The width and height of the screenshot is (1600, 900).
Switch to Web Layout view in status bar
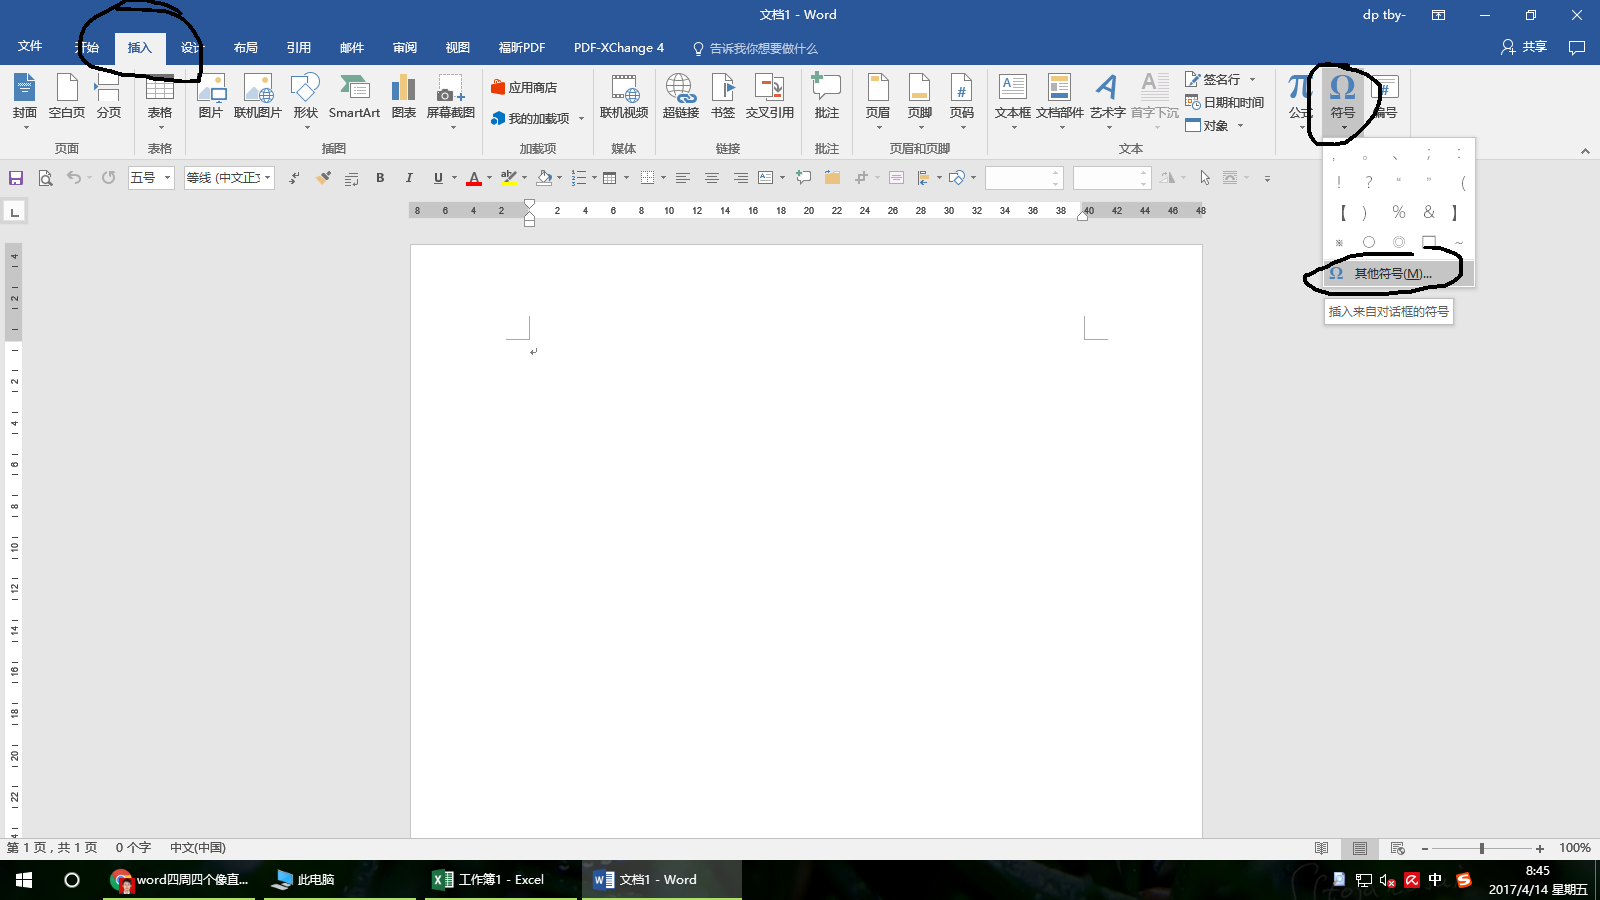tap(1398, 848)
